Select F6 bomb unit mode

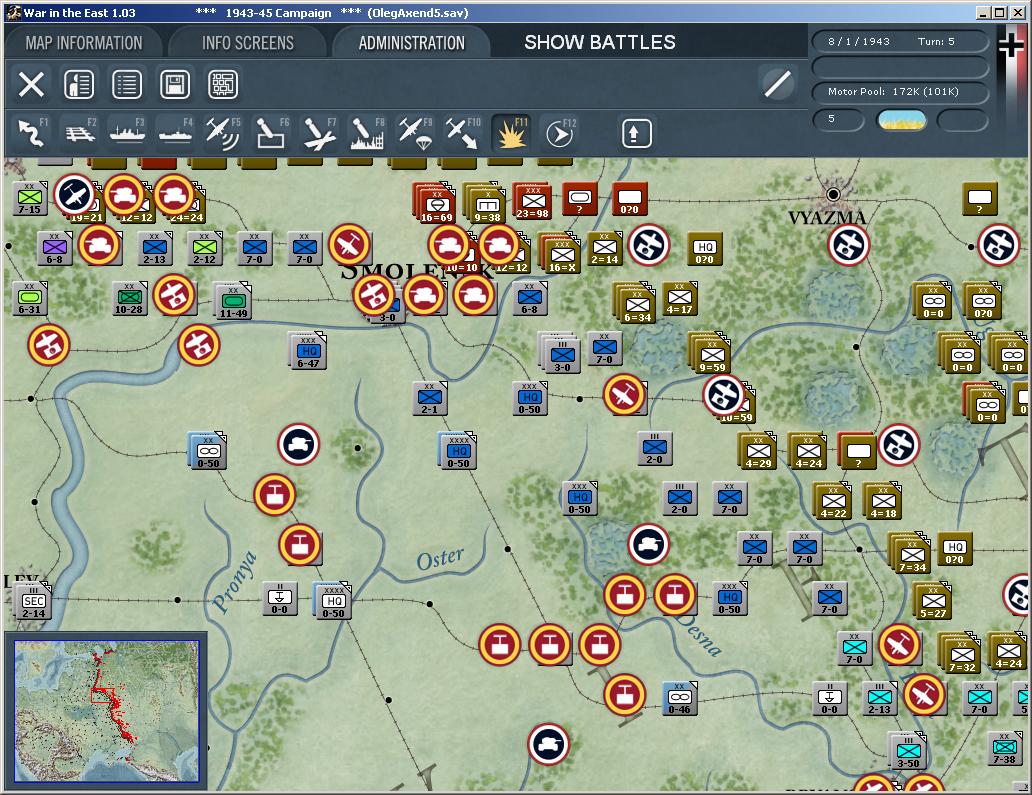[x=271, y=132]
